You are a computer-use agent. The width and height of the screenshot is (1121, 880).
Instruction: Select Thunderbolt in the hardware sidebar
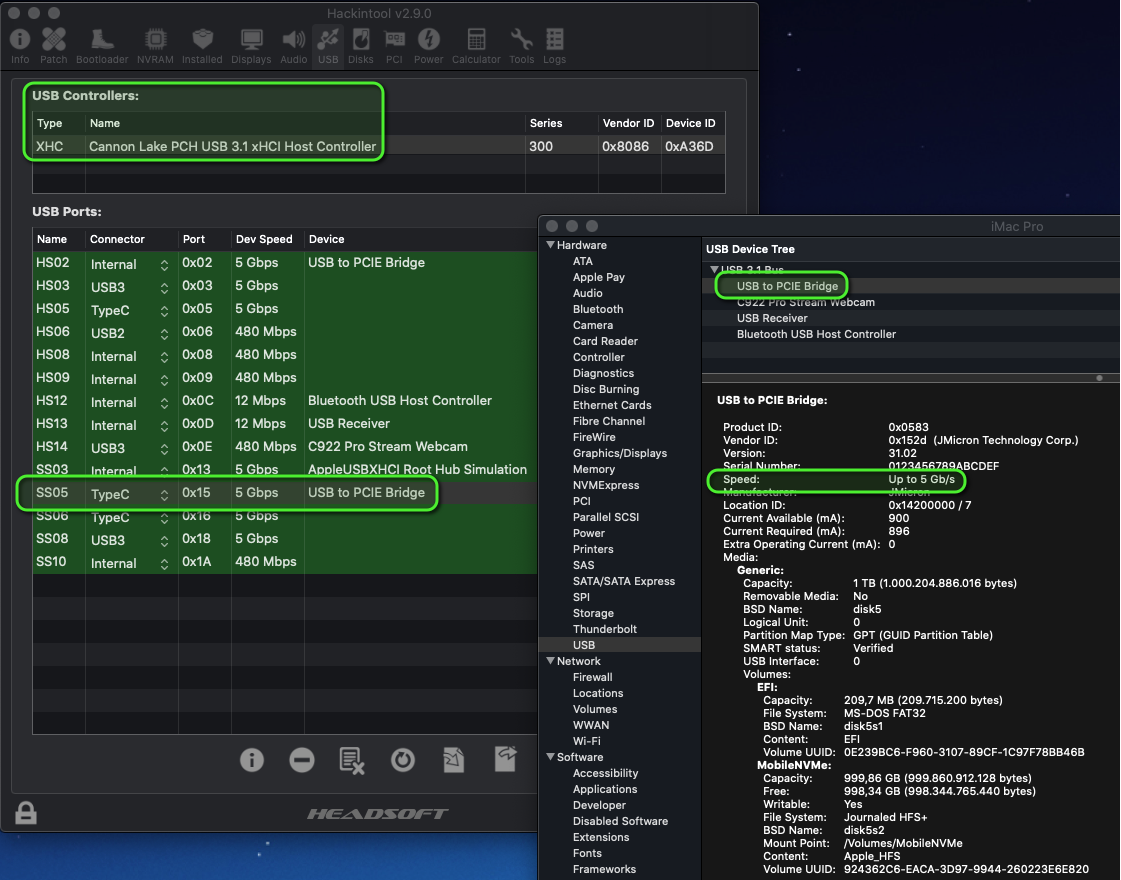point(605,629)
